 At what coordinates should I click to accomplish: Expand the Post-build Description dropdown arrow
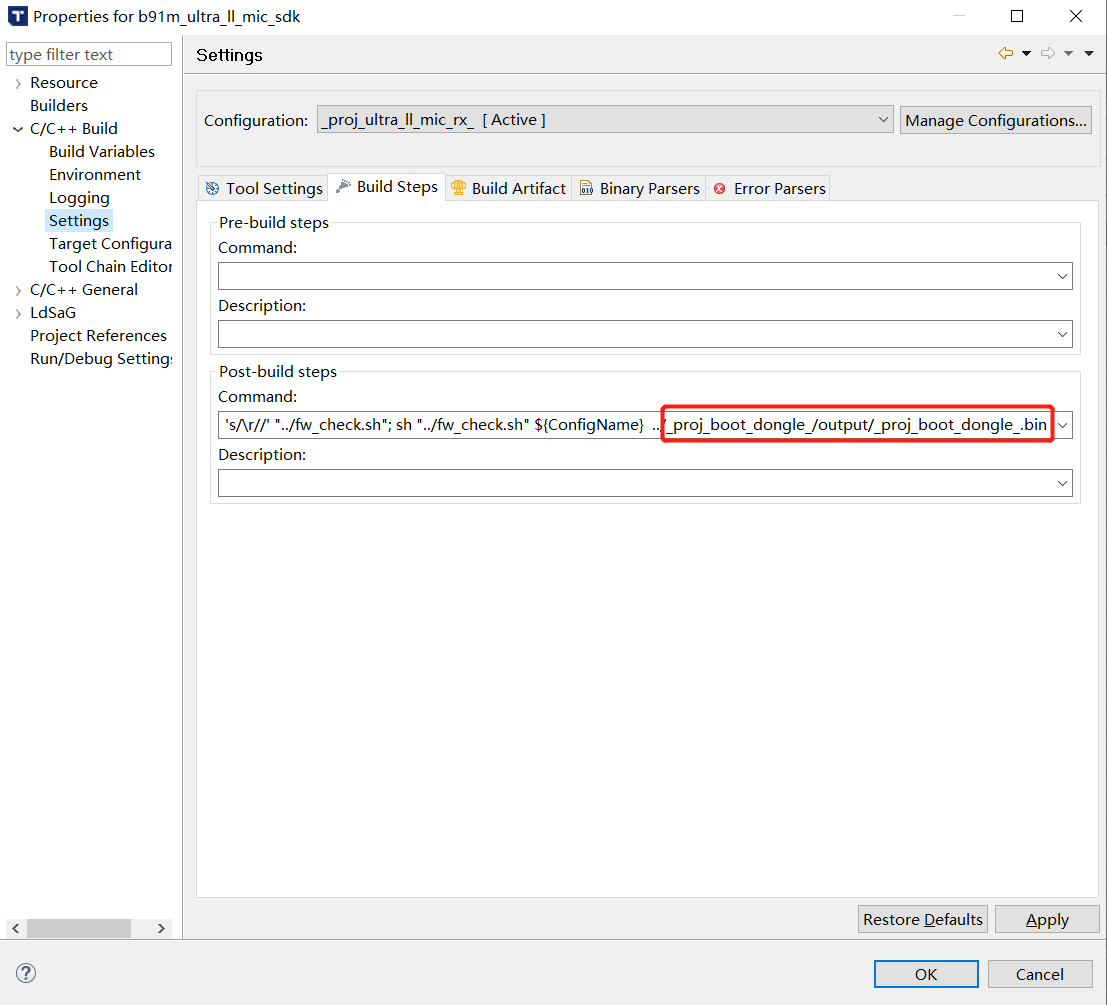pyautogui.click(x=1062, y=484)
